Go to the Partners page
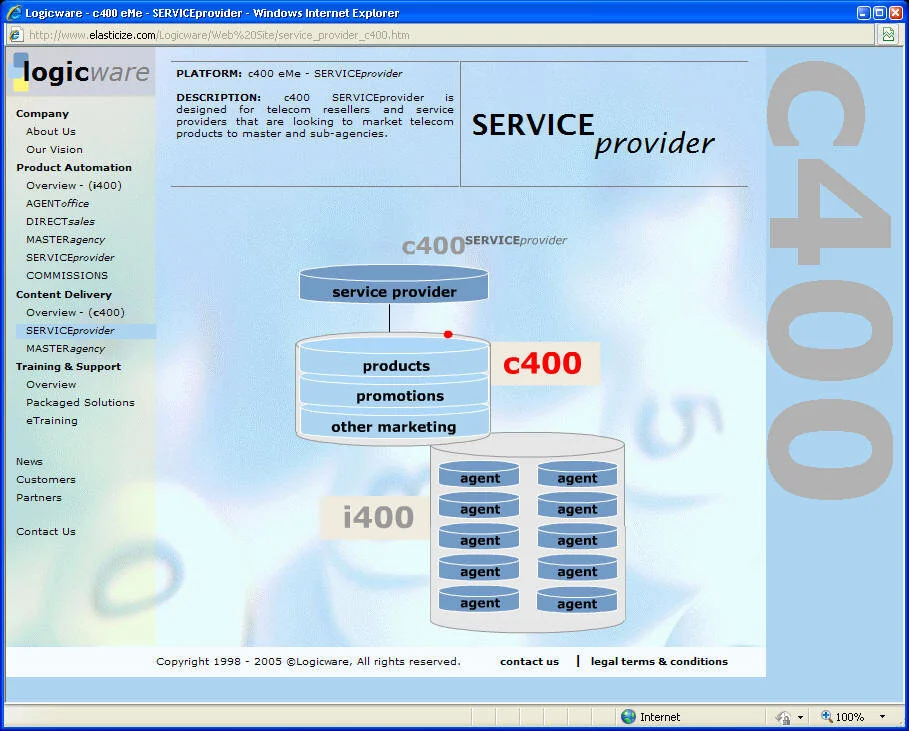Image resolution: width=909 pixels, height=731 pixels. coord(38,497)
